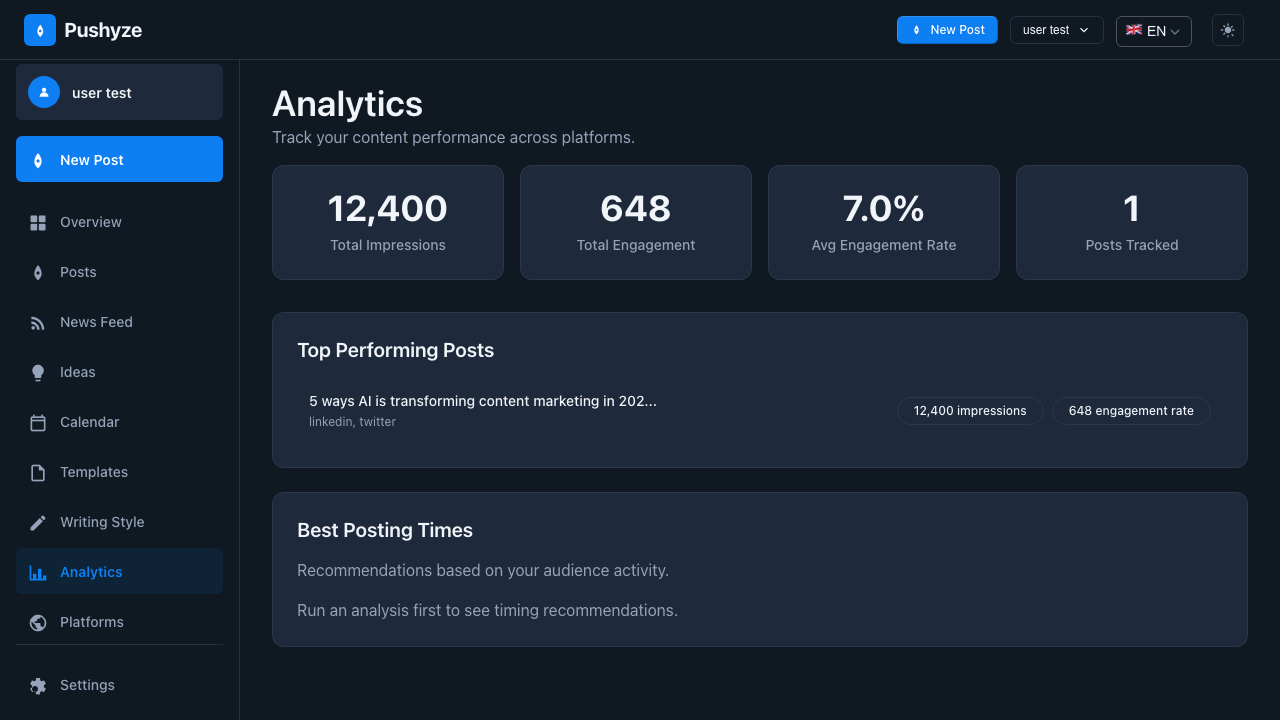Click the Ideas lightbulb icon
Screen dimensions: 1280x720
(x=38, y=372)
